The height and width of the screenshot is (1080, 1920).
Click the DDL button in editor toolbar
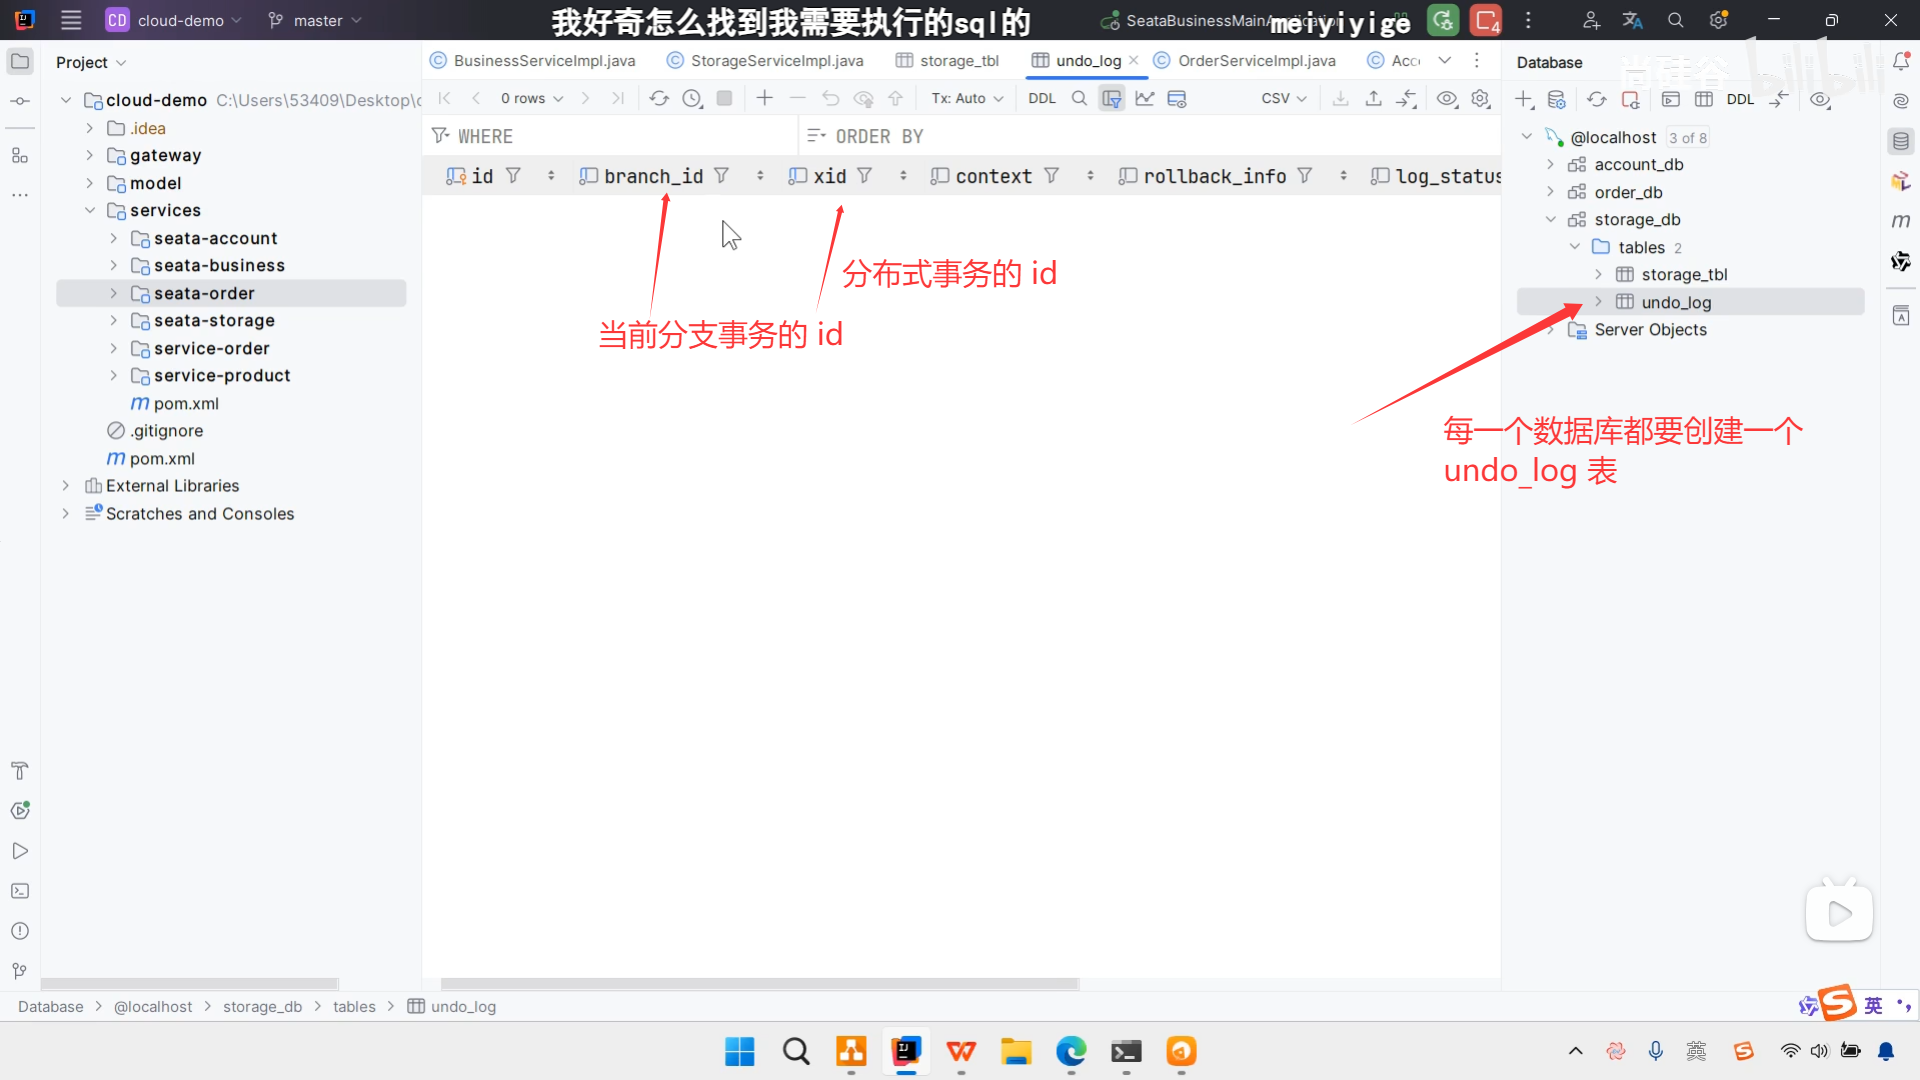click(1041, 98)
